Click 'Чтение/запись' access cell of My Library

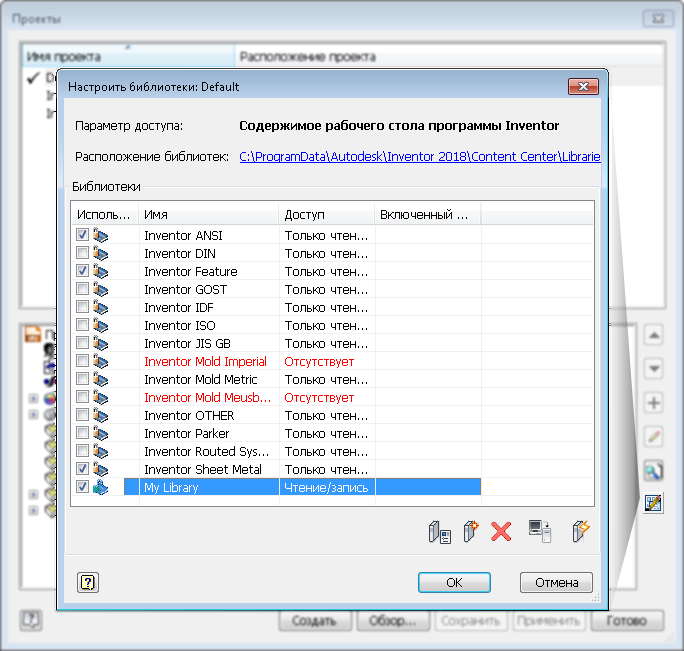pyautogui.click(x=326, y=487)
